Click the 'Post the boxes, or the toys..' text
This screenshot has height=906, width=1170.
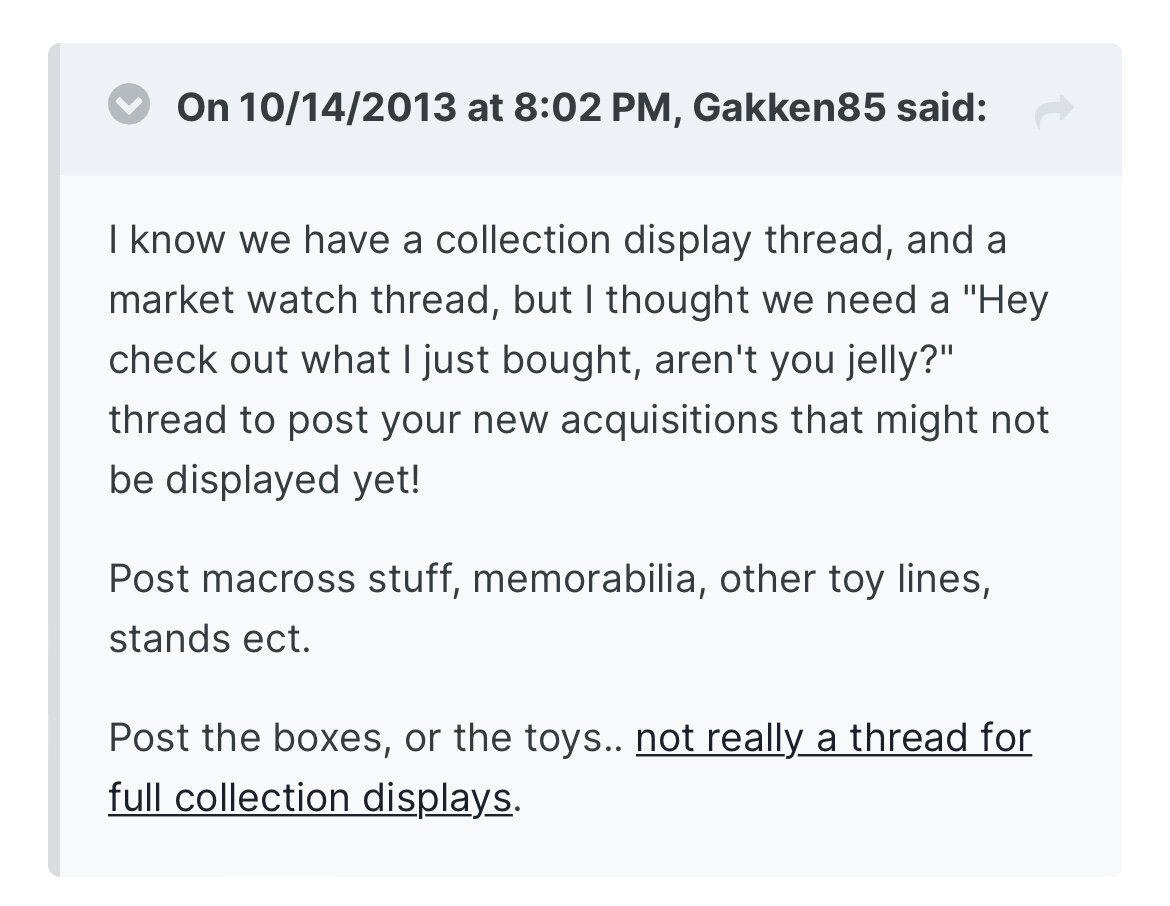(366, 738)
